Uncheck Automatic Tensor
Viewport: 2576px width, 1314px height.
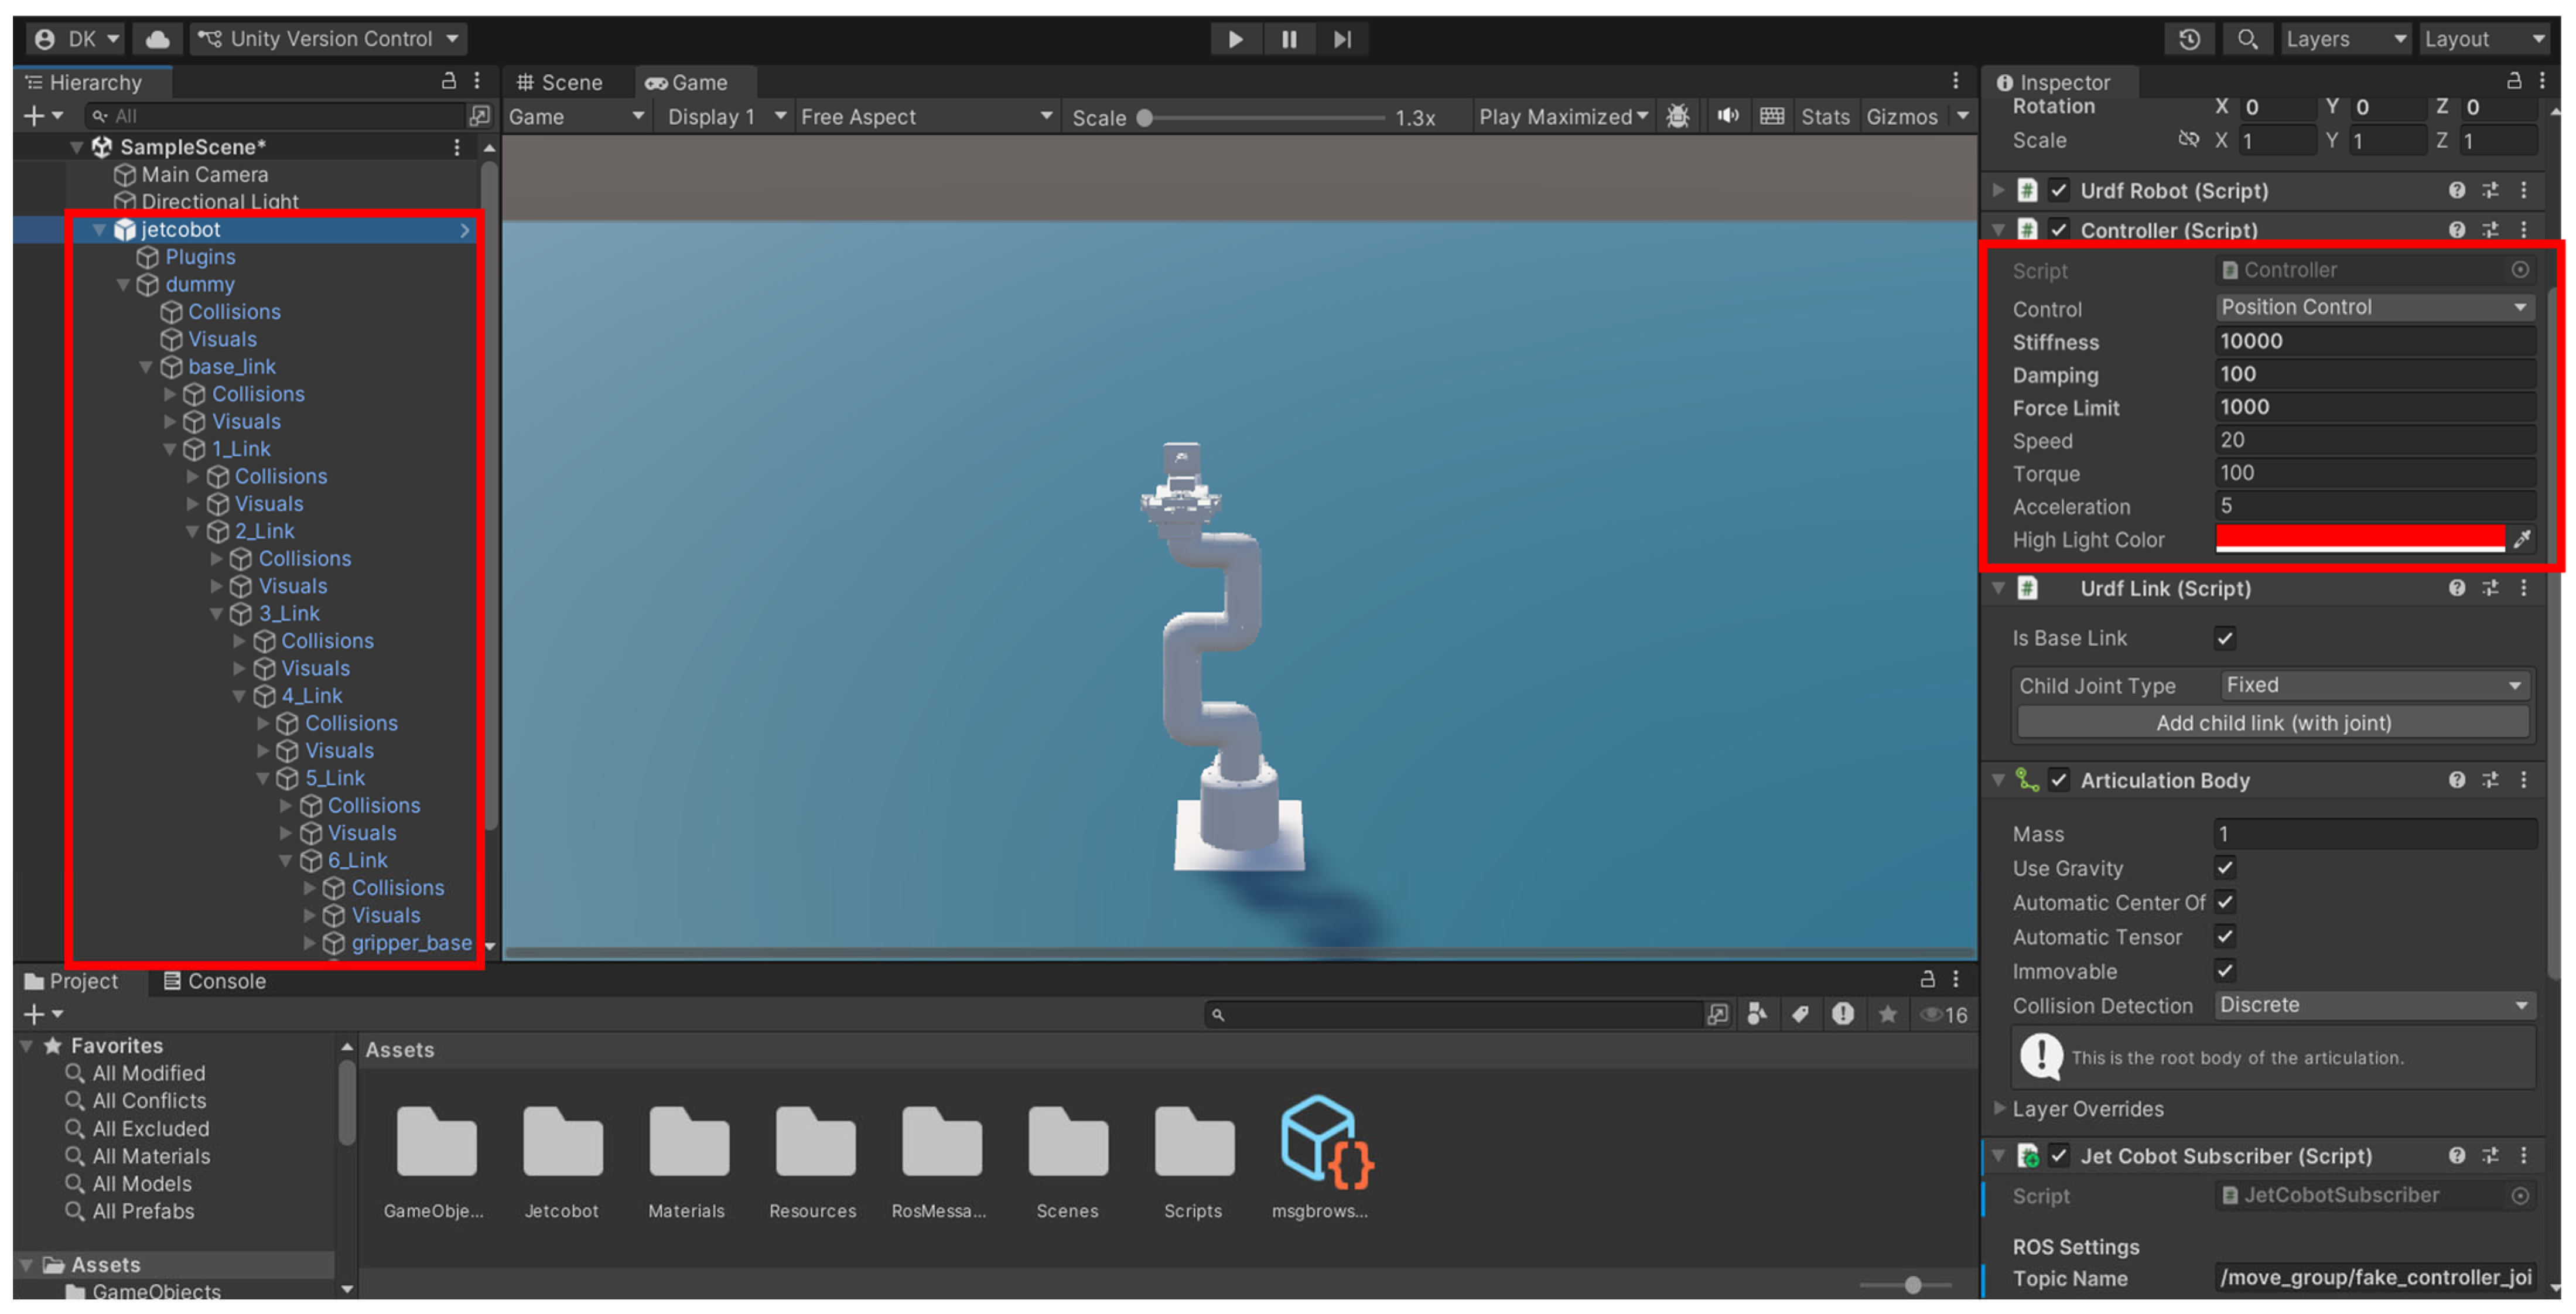point(2224,937)
